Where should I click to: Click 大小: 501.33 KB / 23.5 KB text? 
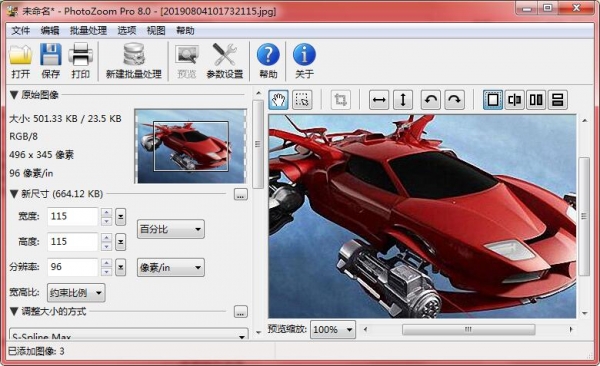pyautogui.click(x=65, y=119)
